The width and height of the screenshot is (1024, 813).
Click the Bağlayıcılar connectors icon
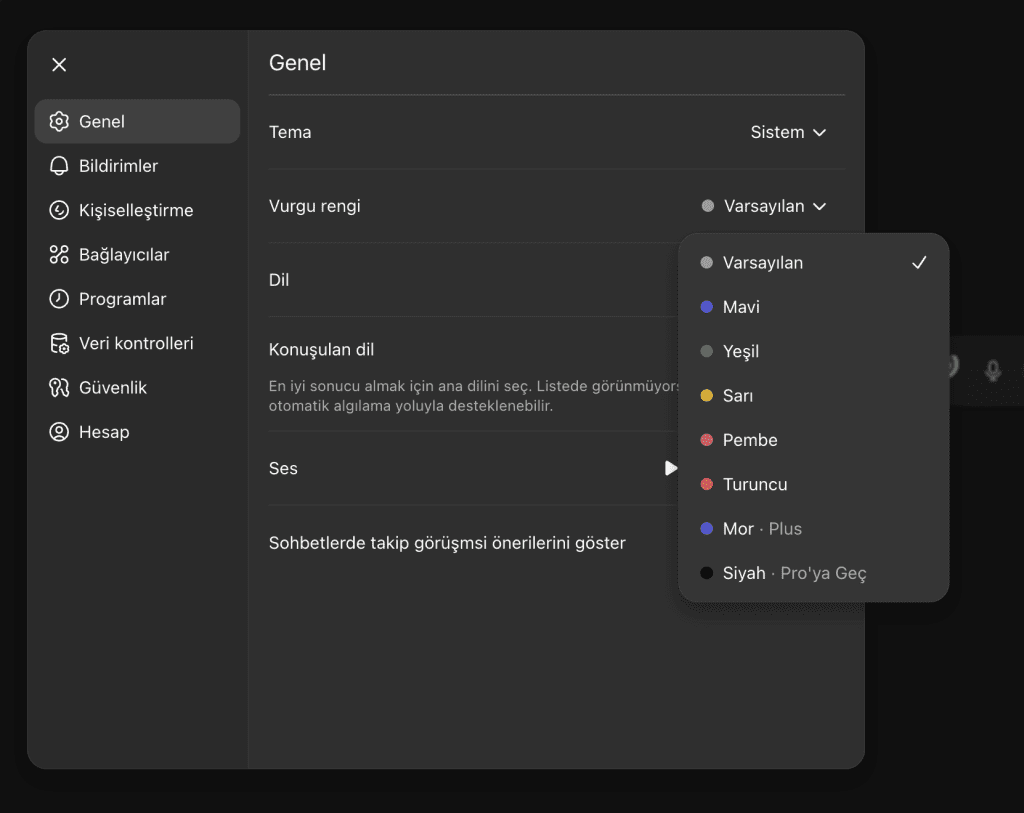59,255
